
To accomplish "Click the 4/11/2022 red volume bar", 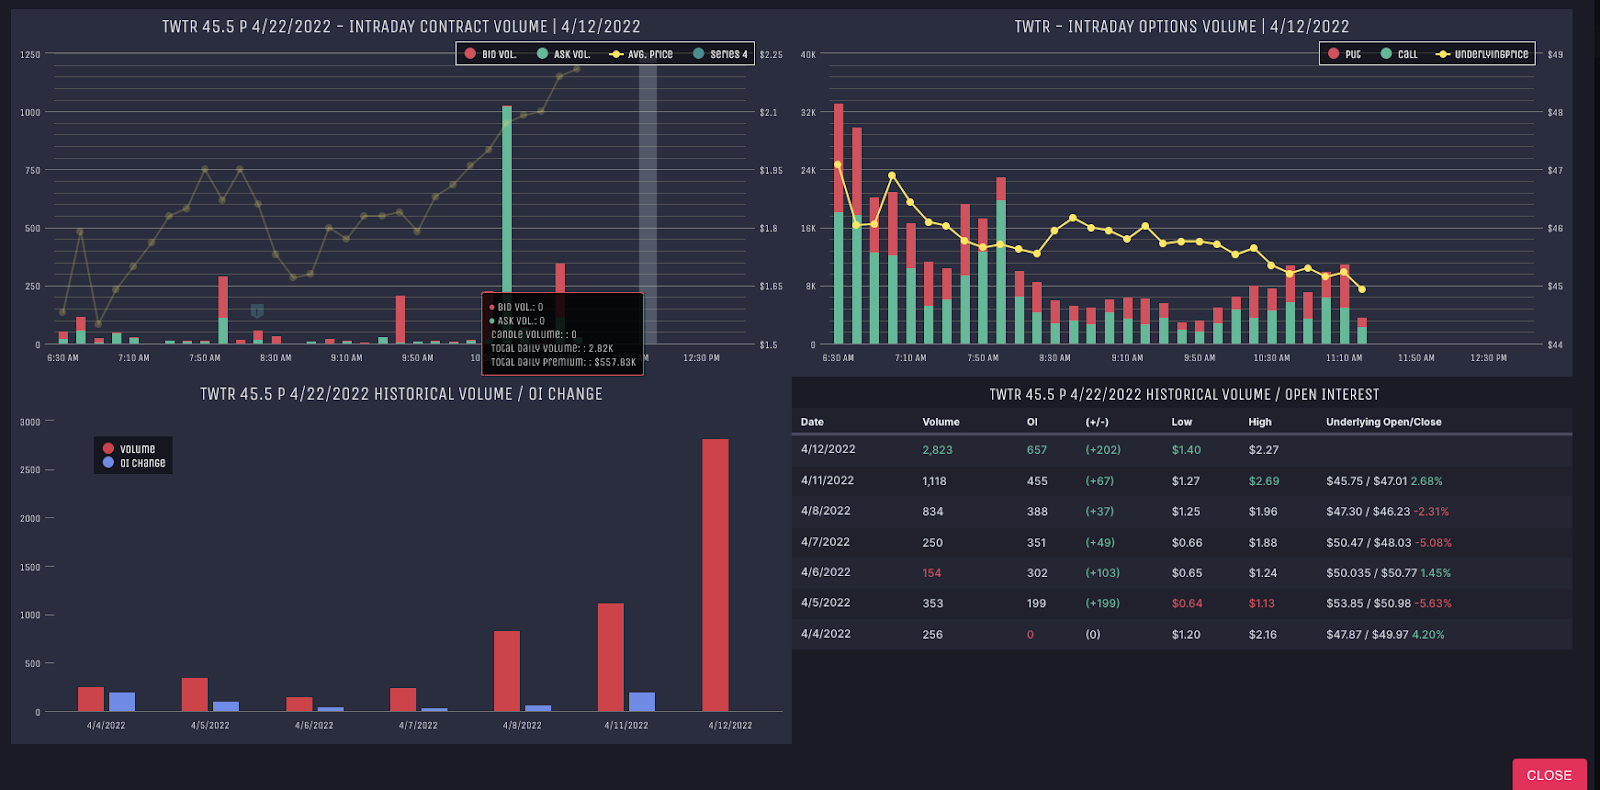I will [611, 657].
